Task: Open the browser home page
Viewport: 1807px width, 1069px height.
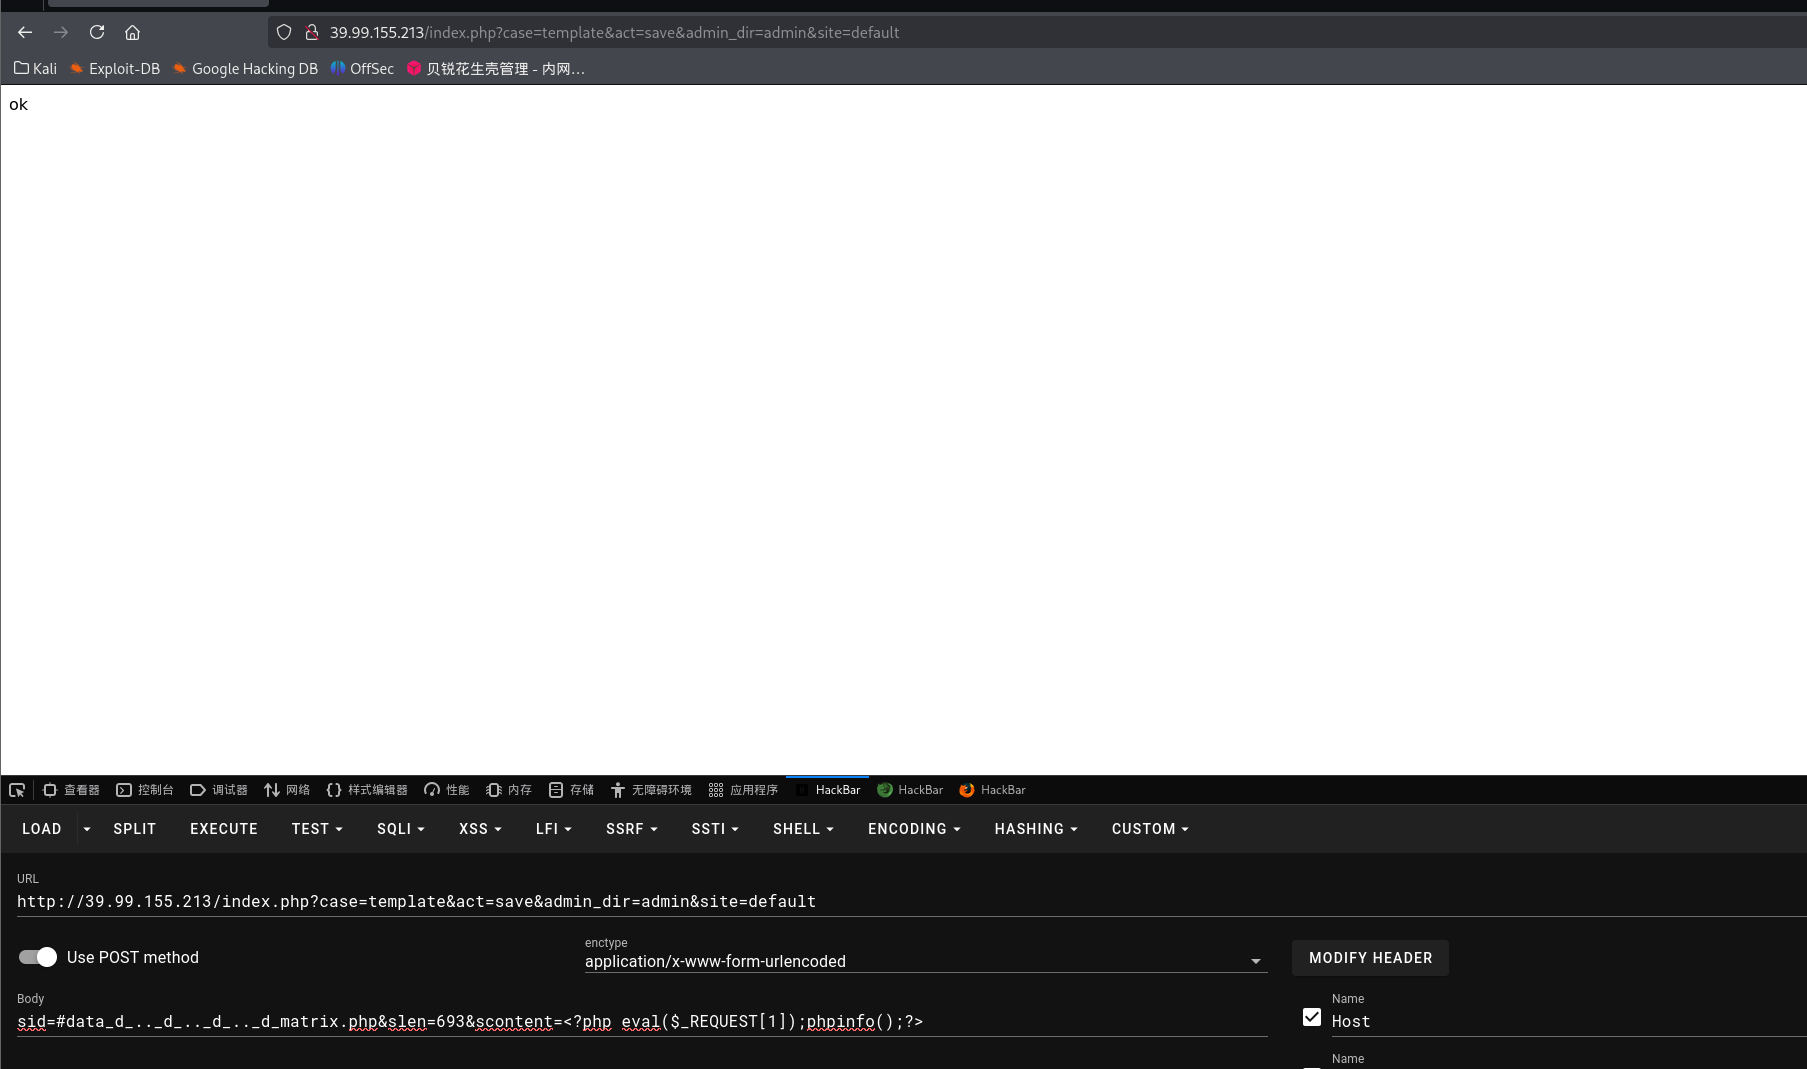Action: coord(132,32)
